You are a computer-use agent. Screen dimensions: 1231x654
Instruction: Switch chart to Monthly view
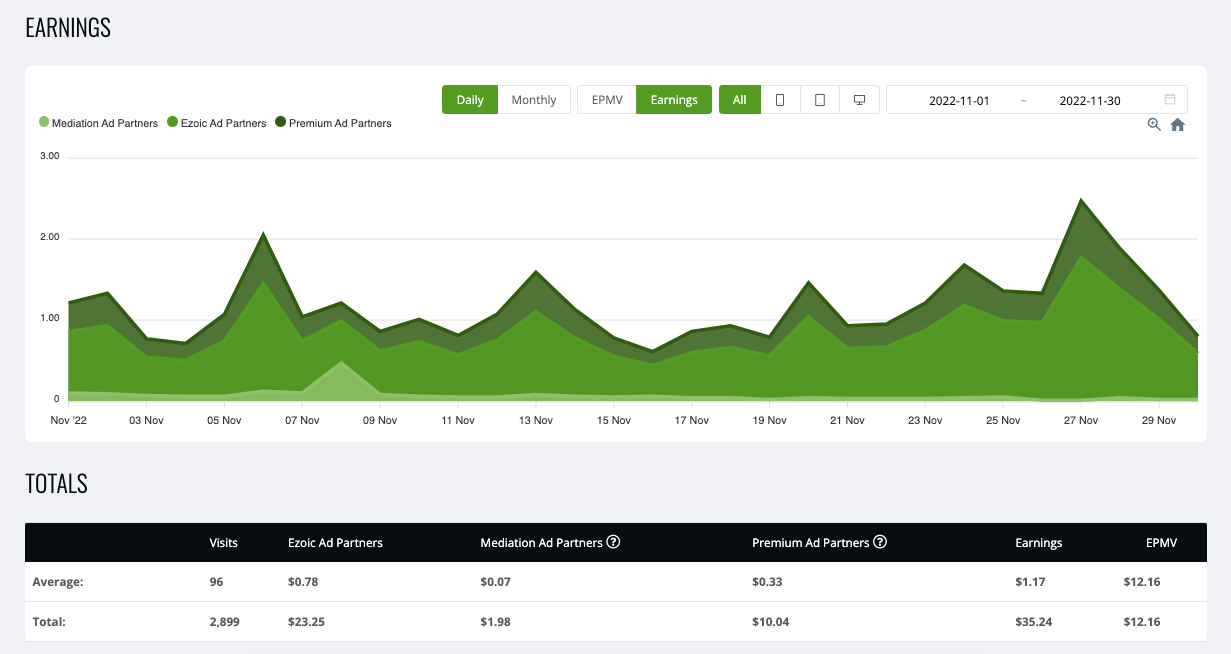(534, 100)
